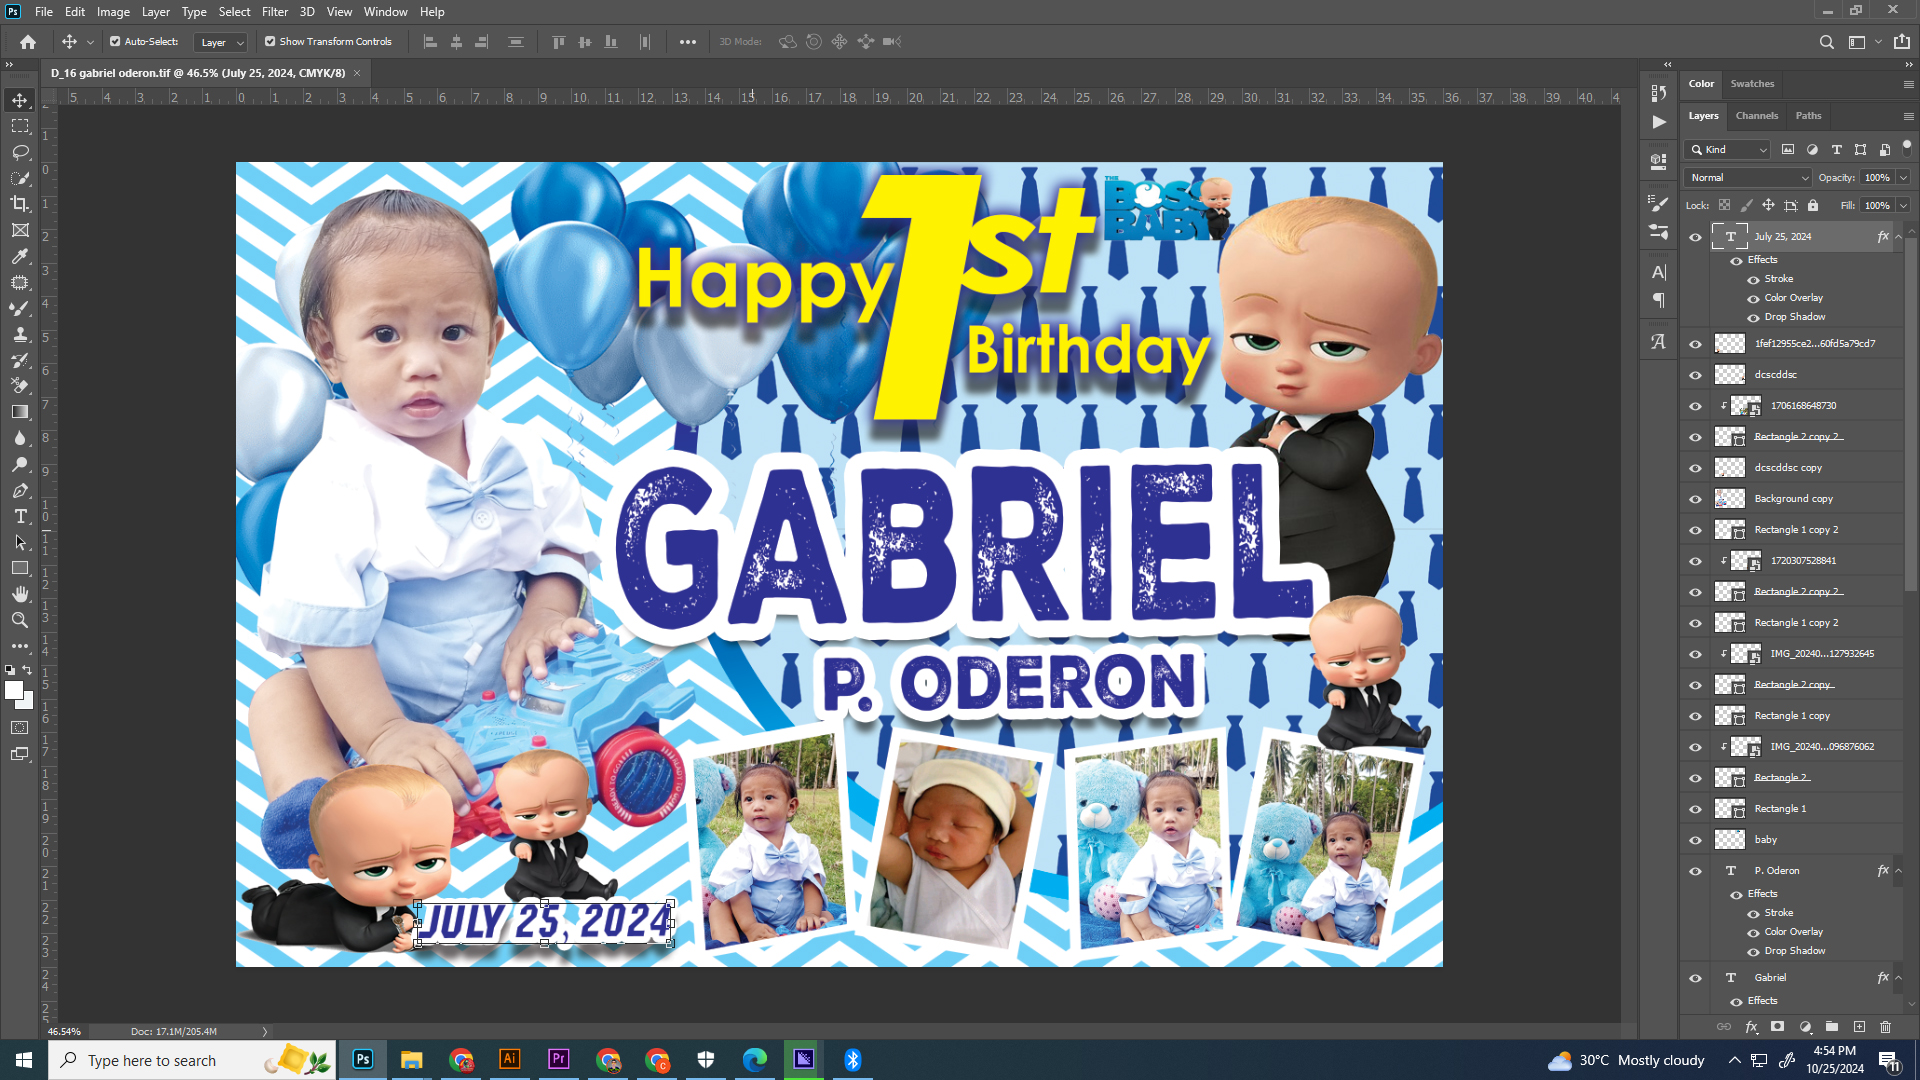Collapse effects of P. Oderon layer
This screenshot has height=1080, width=1920.
click(1898, 871)
